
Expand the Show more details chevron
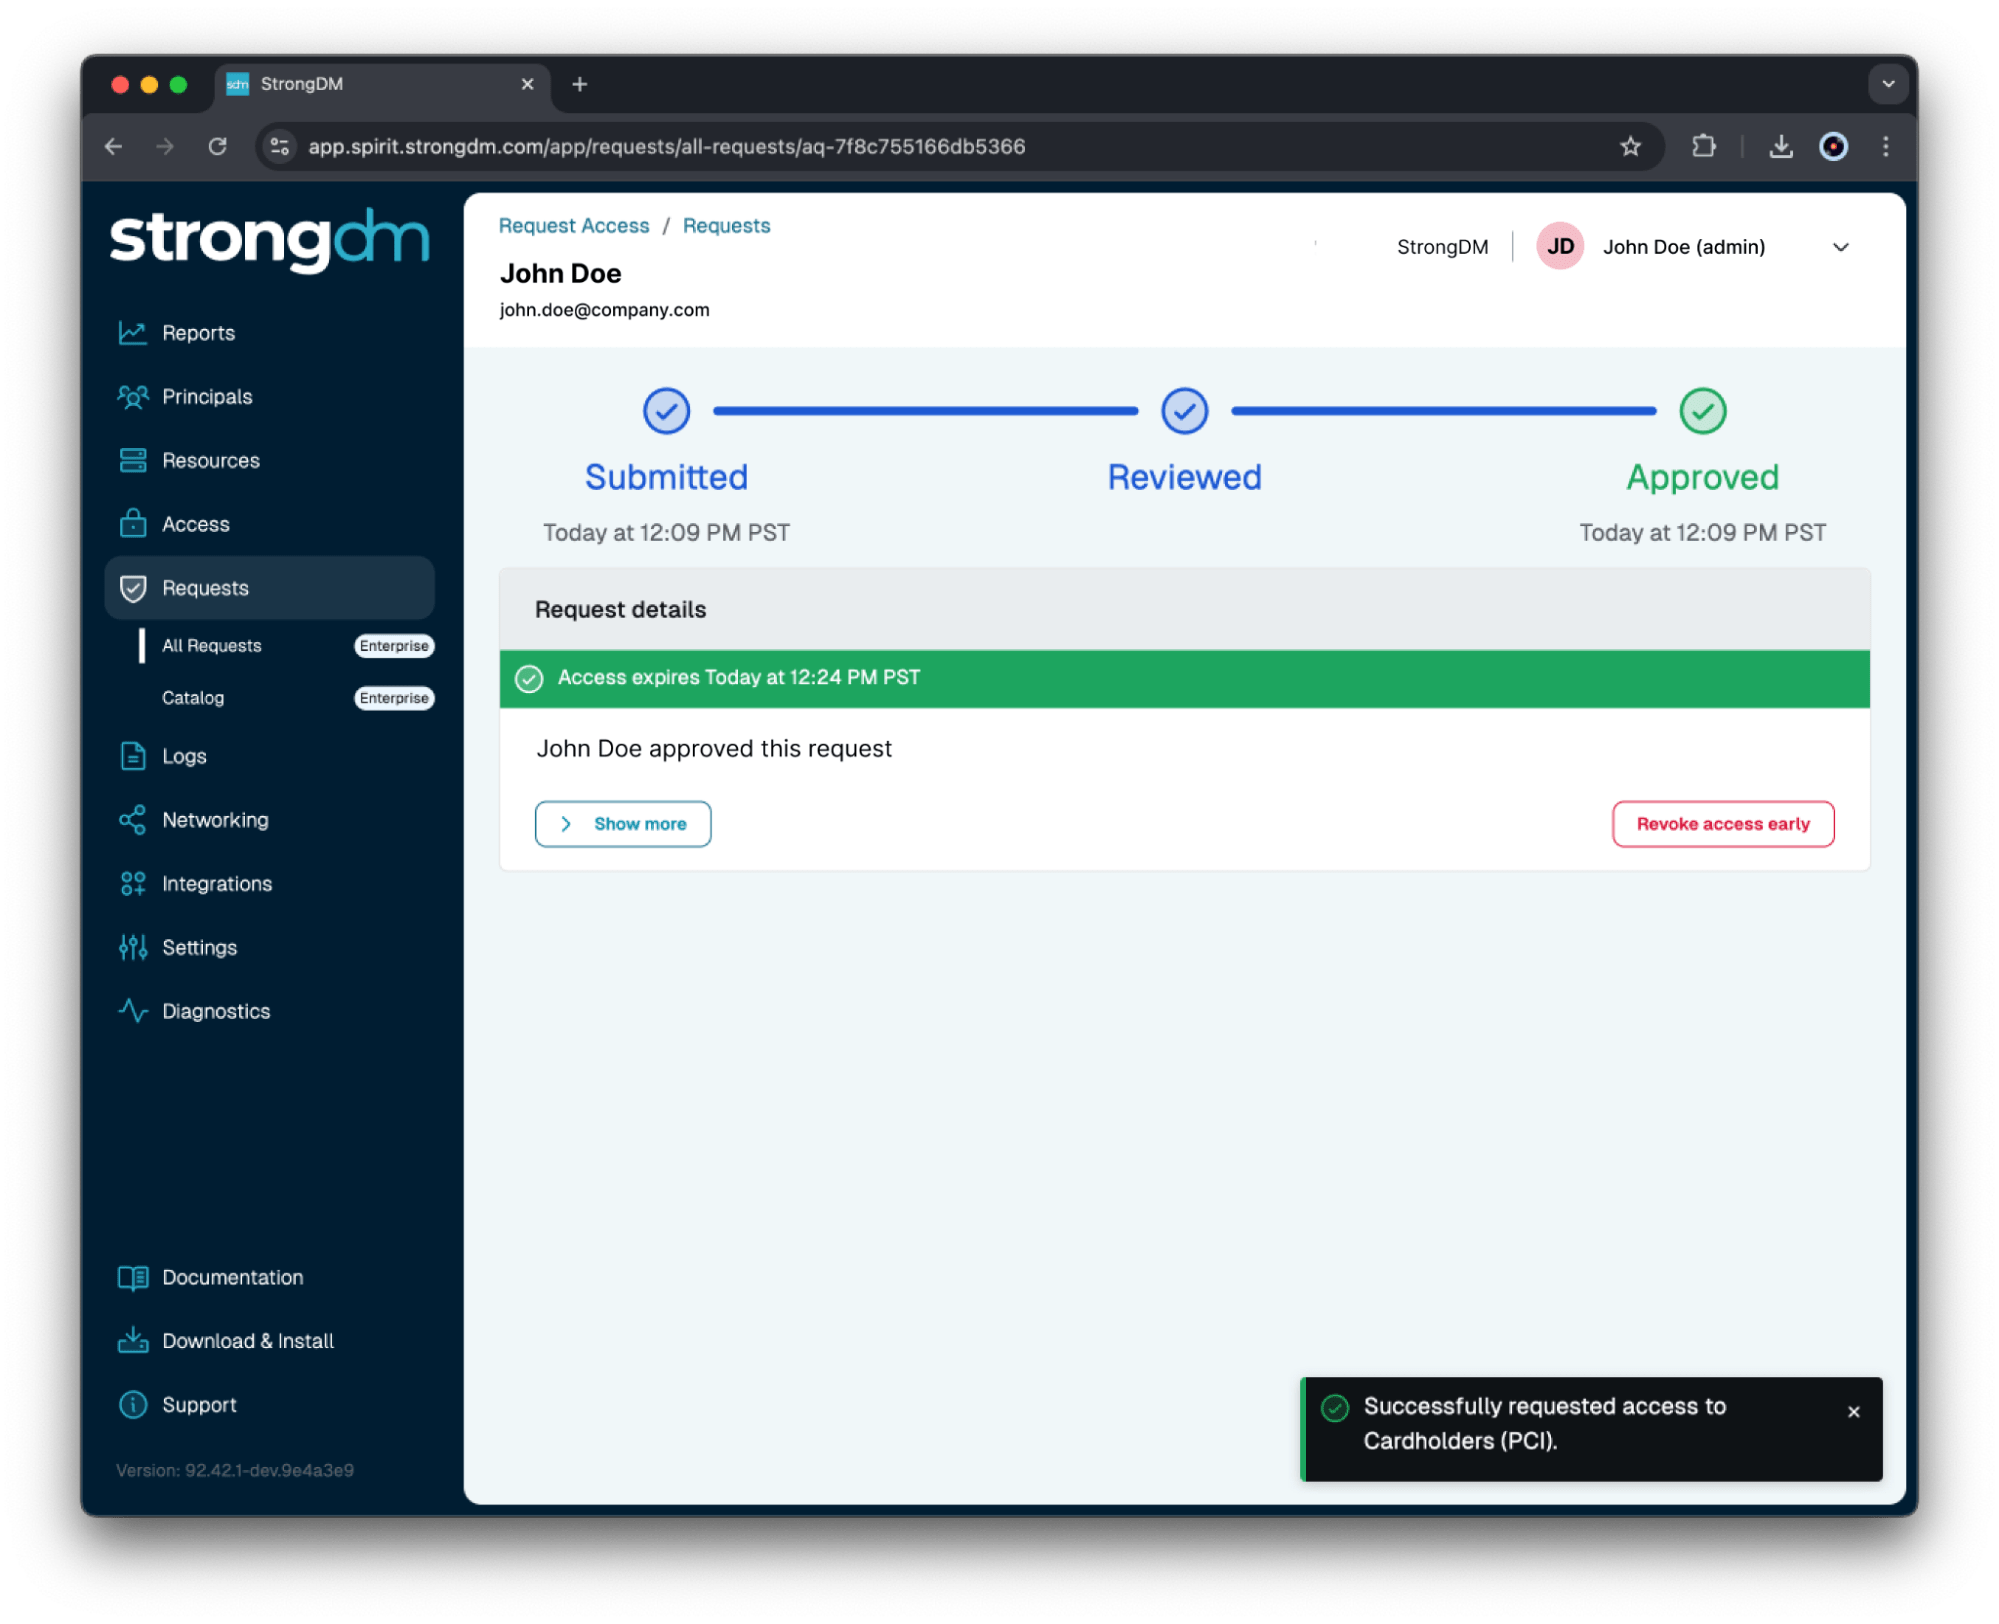(x=622, y=823)
